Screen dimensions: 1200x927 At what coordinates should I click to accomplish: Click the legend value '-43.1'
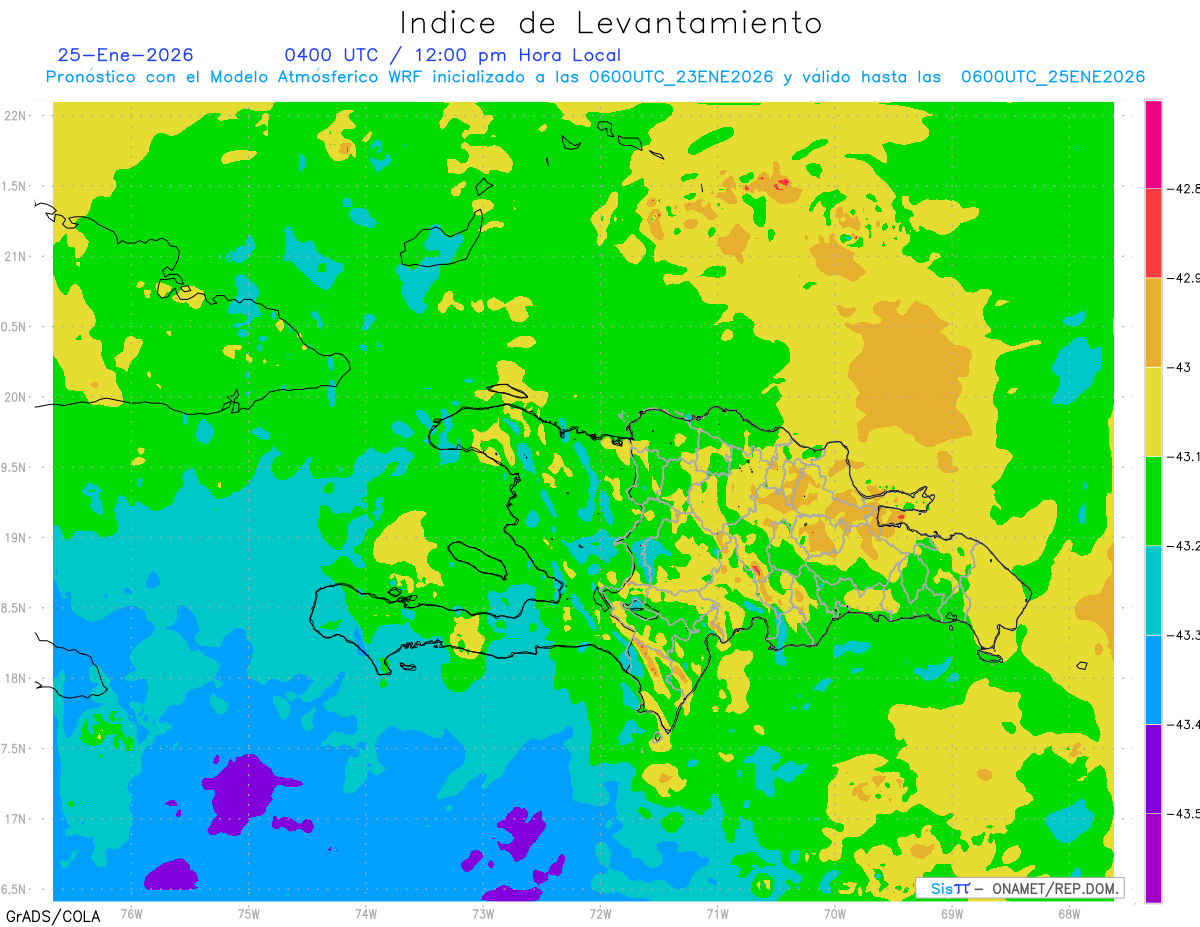pos(1184,456)
